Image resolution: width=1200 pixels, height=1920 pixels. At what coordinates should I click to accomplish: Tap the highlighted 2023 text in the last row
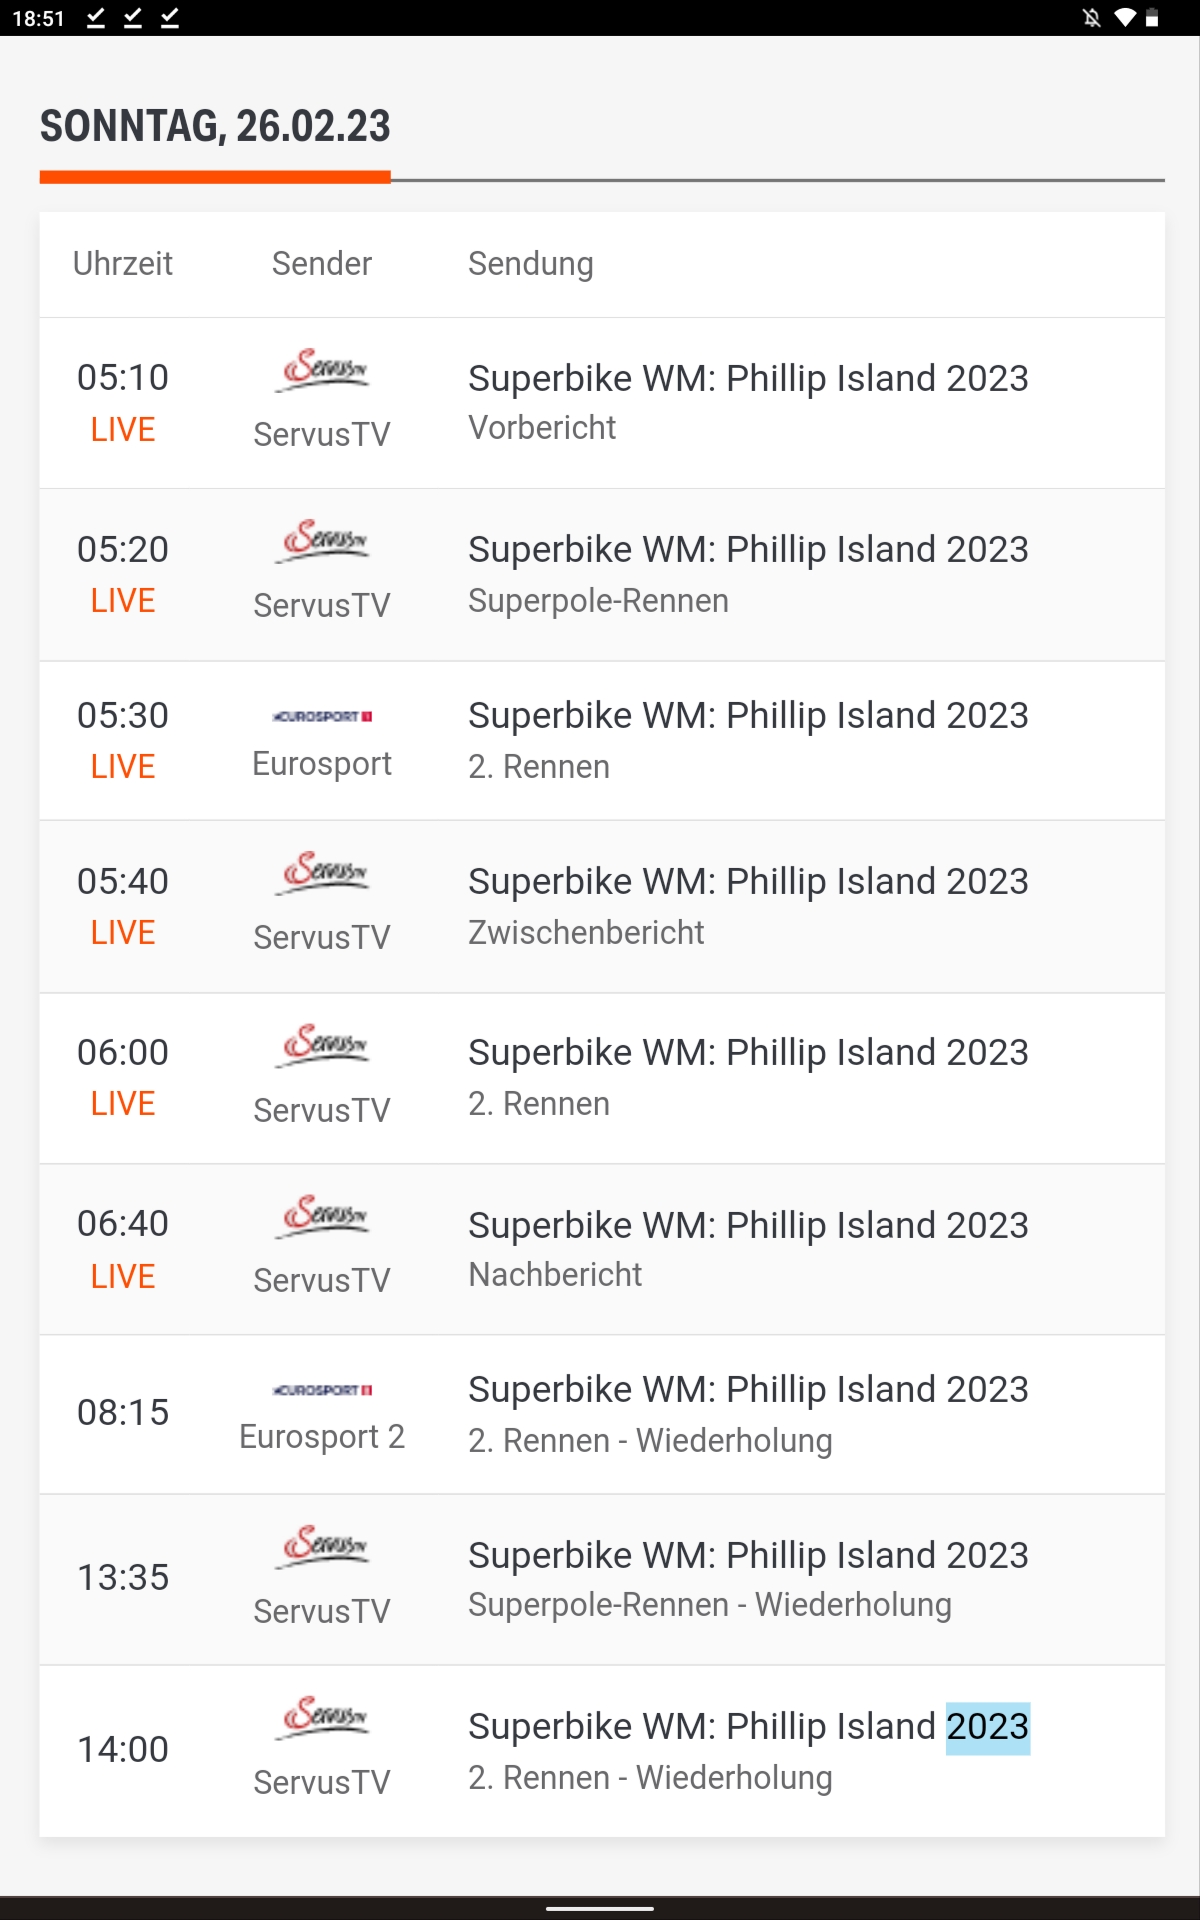point(988,1727)
